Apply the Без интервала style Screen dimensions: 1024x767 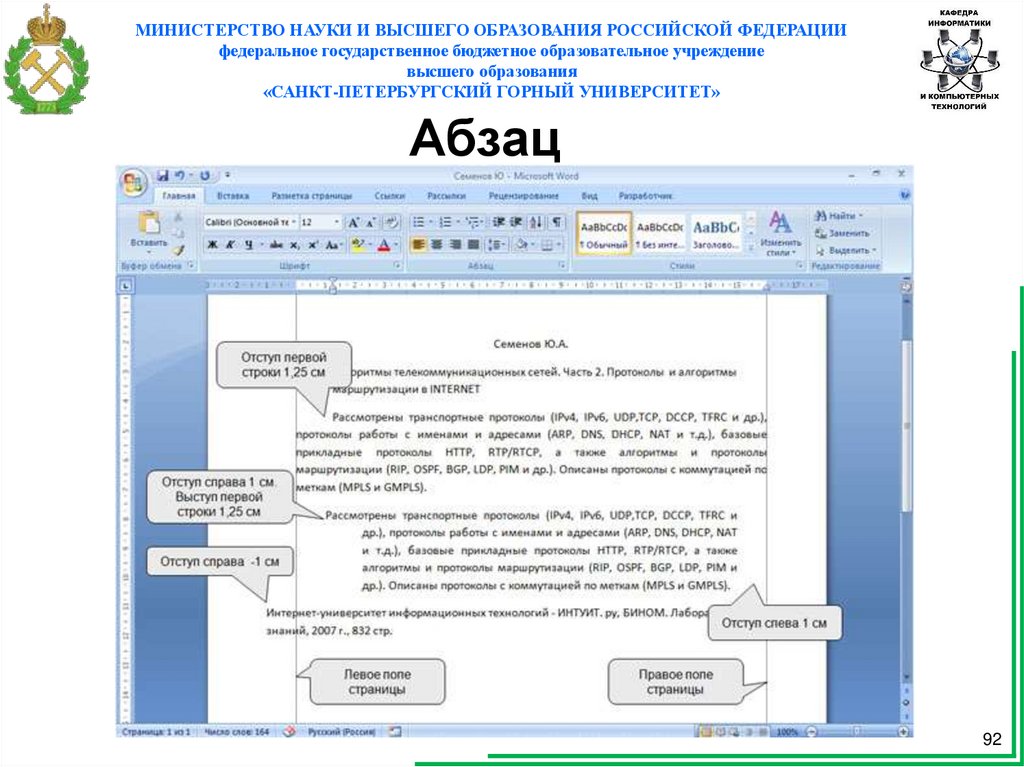pyautogui.click(x=660, y=233)
